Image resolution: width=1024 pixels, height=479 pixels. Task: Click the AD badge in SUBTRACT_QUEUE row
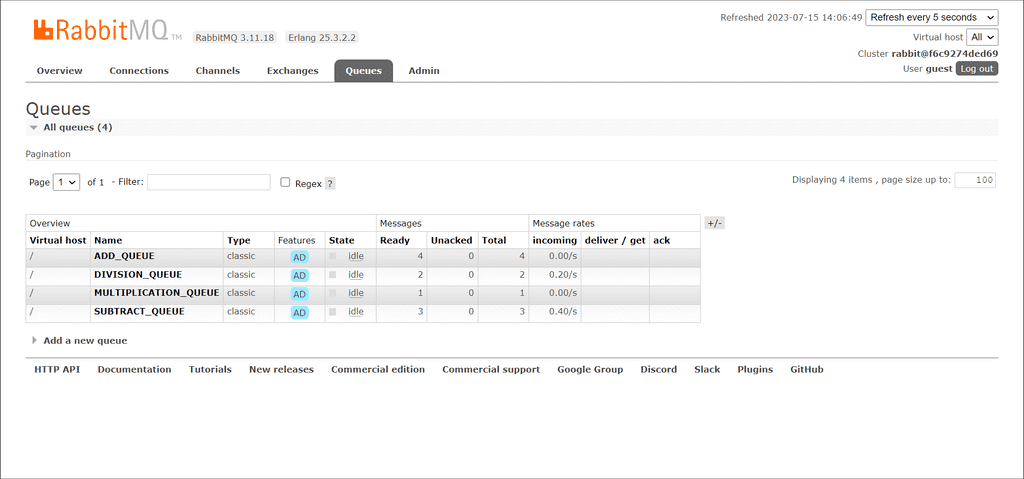pos(299,313)
